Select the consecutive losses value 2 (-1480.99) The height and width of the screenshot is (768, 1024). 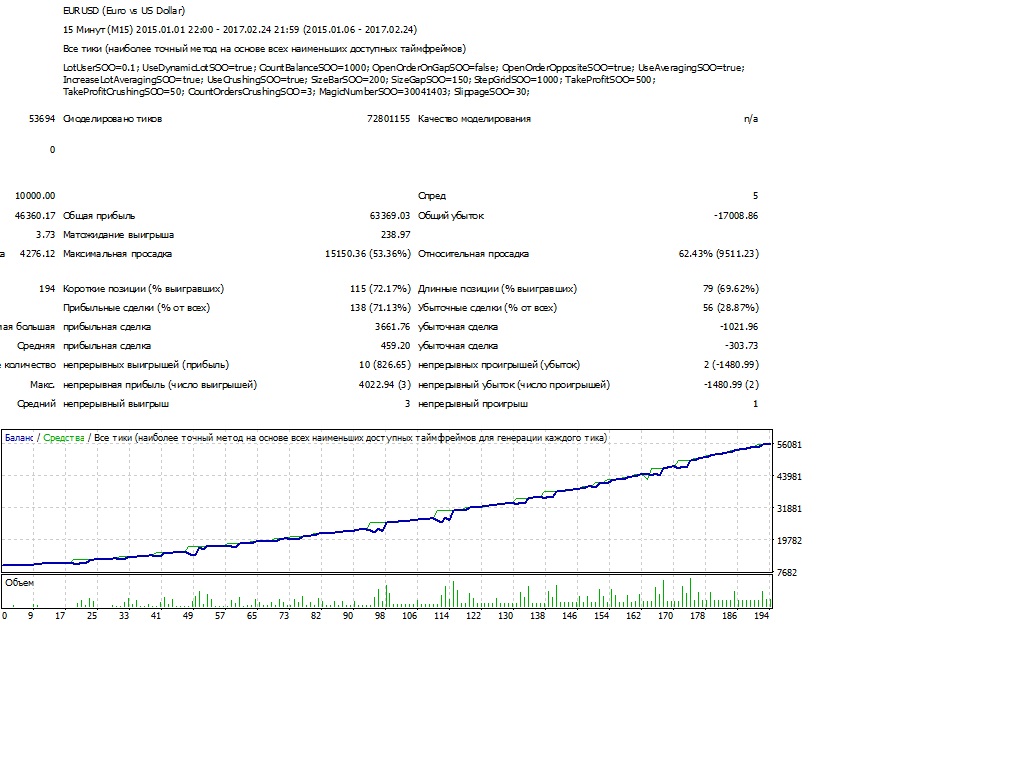tap(731, 364)
